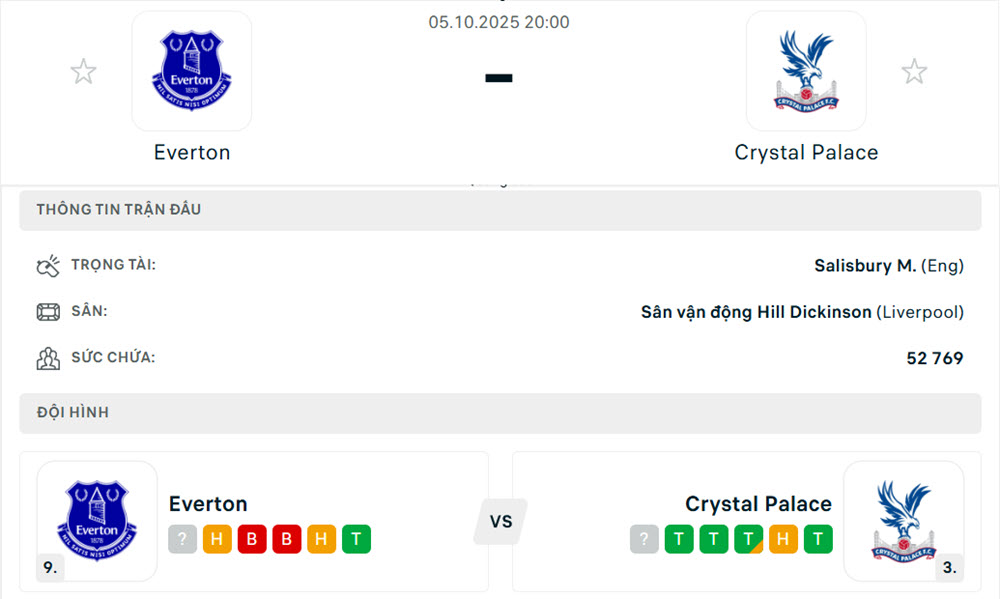Image resolution: width=1000 pixels, height=599 pixels.
Task: Click the orange H badge in Crystal Palace's form
Action: (783, 540)
